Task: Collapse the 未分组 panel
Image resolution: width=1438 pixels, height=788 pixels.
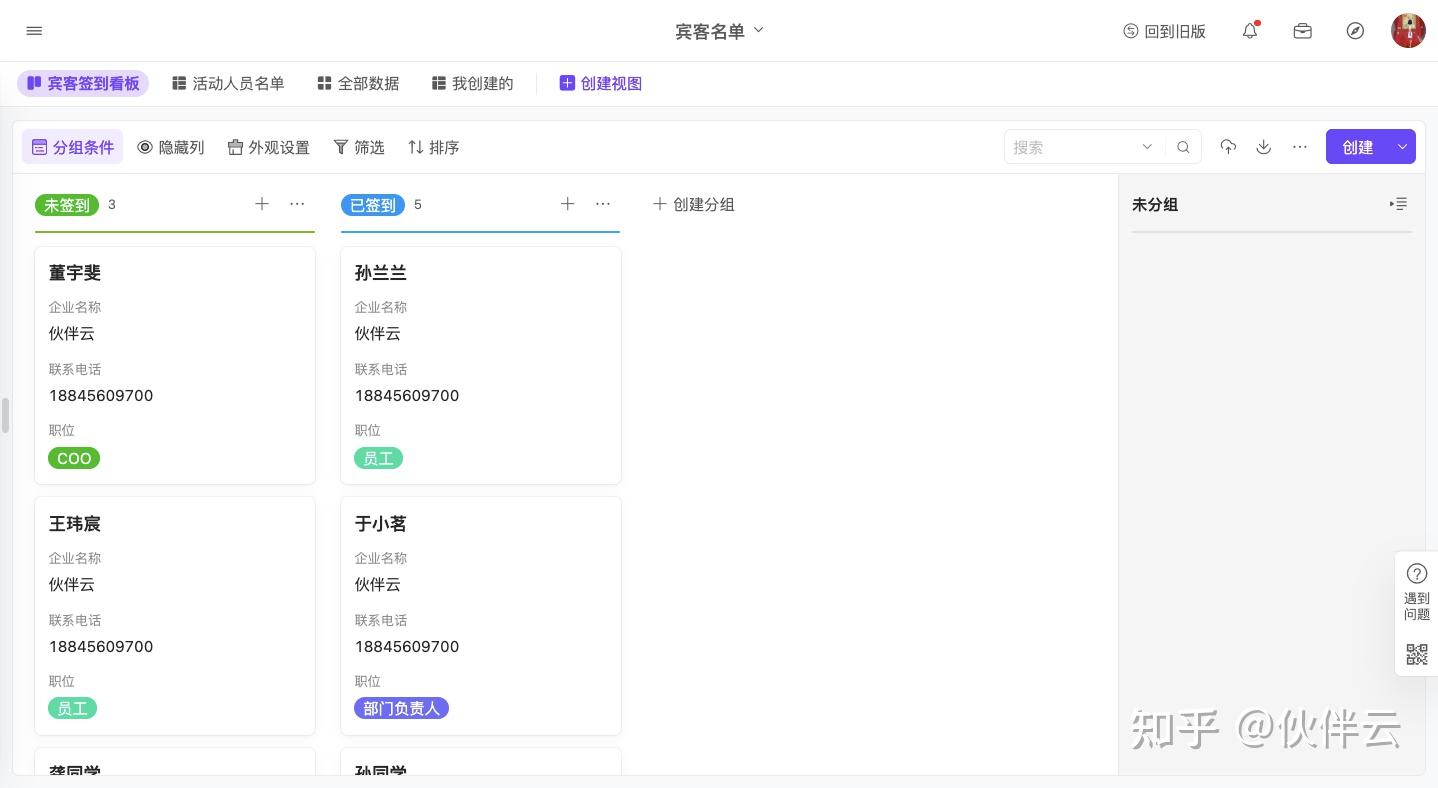Action: tap(1398, 204)
